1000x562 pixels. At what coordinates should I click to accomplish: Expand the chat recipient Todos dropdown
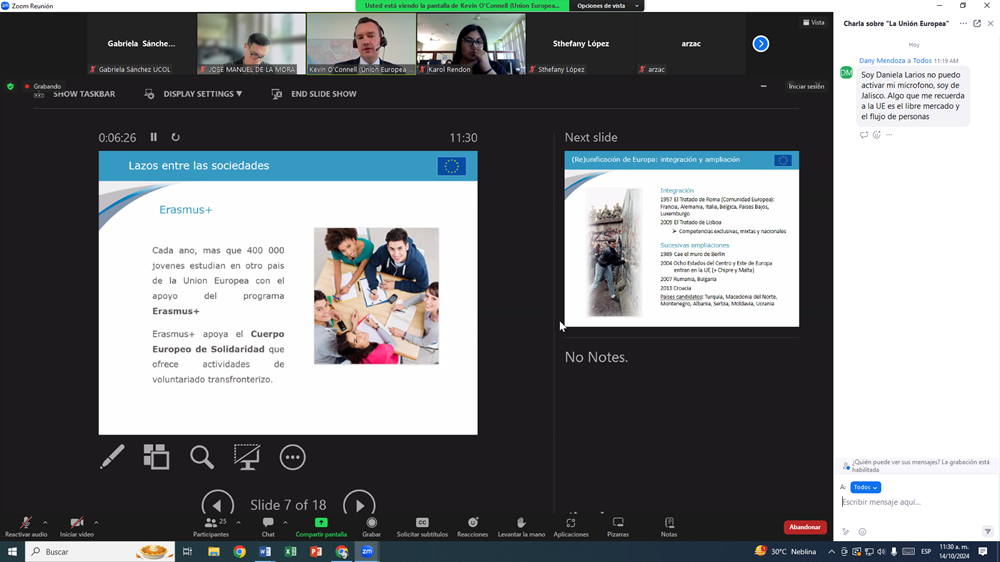[865, 487]
